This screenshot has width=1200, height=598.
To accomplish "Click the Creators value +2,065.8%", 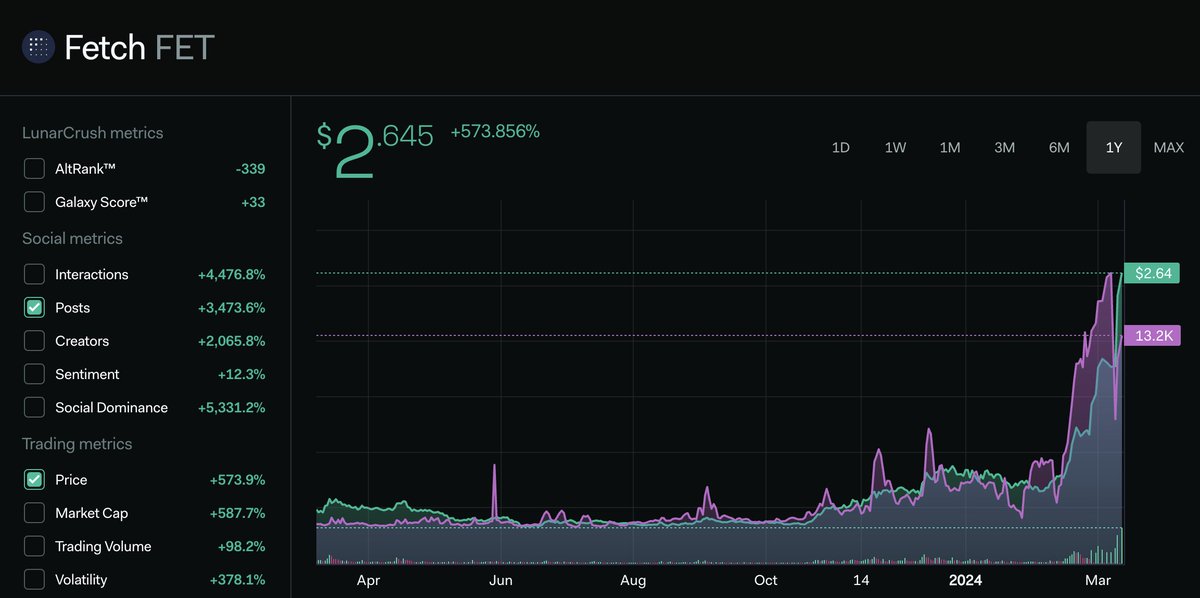I will tap(231, 341).
